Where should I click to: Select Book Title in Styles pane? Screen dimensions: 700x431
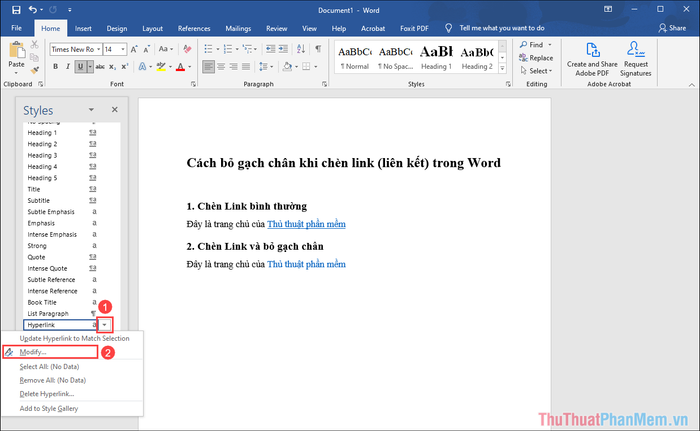[x=62, y=302]
